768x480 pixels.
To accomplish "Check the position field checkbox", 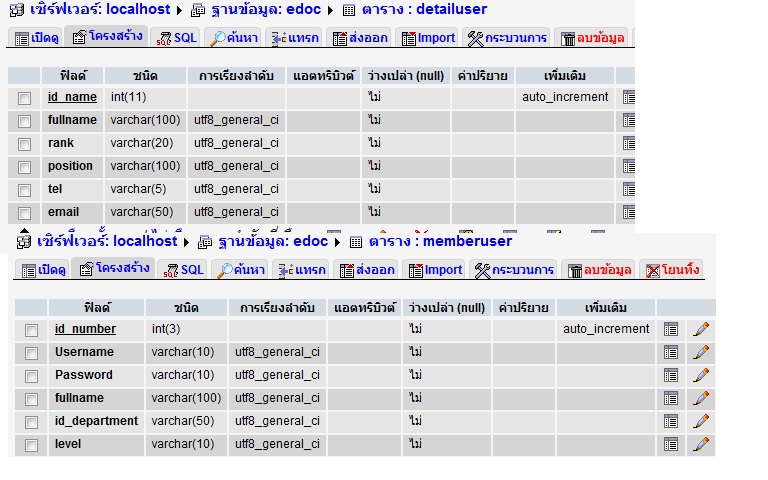I will tap(24, 168).
